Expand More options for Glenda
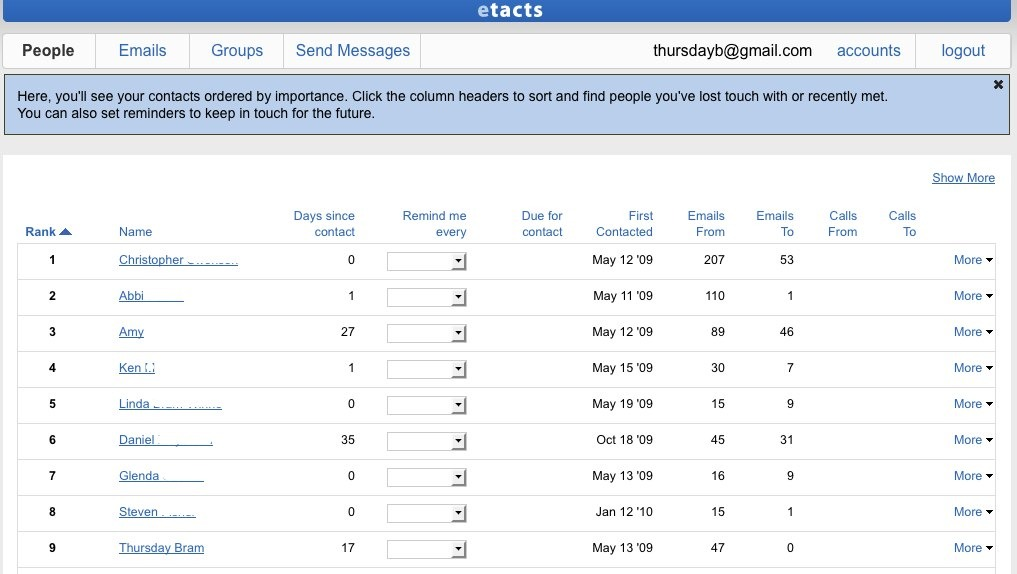The image size is (1017, 574). [972, 476]
